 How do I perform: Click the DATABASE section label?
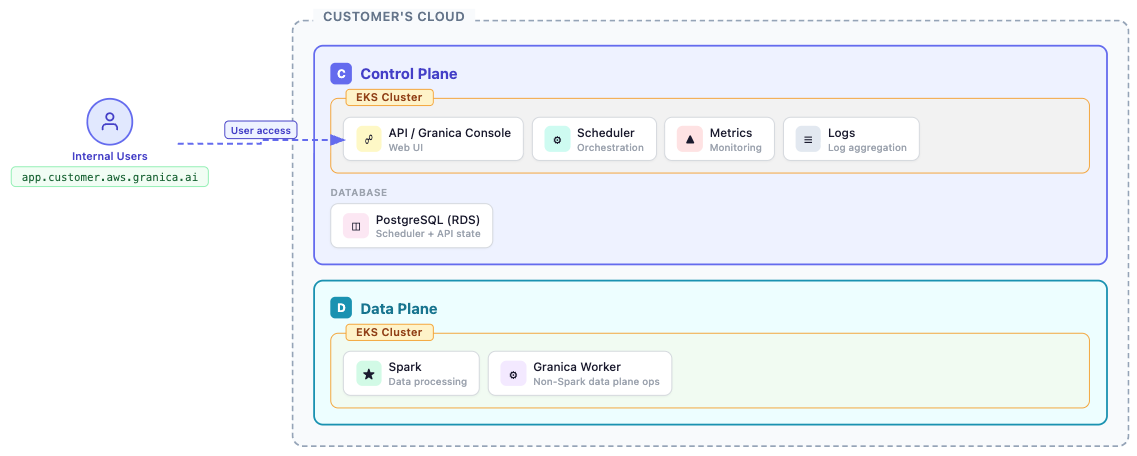[359, 193]
